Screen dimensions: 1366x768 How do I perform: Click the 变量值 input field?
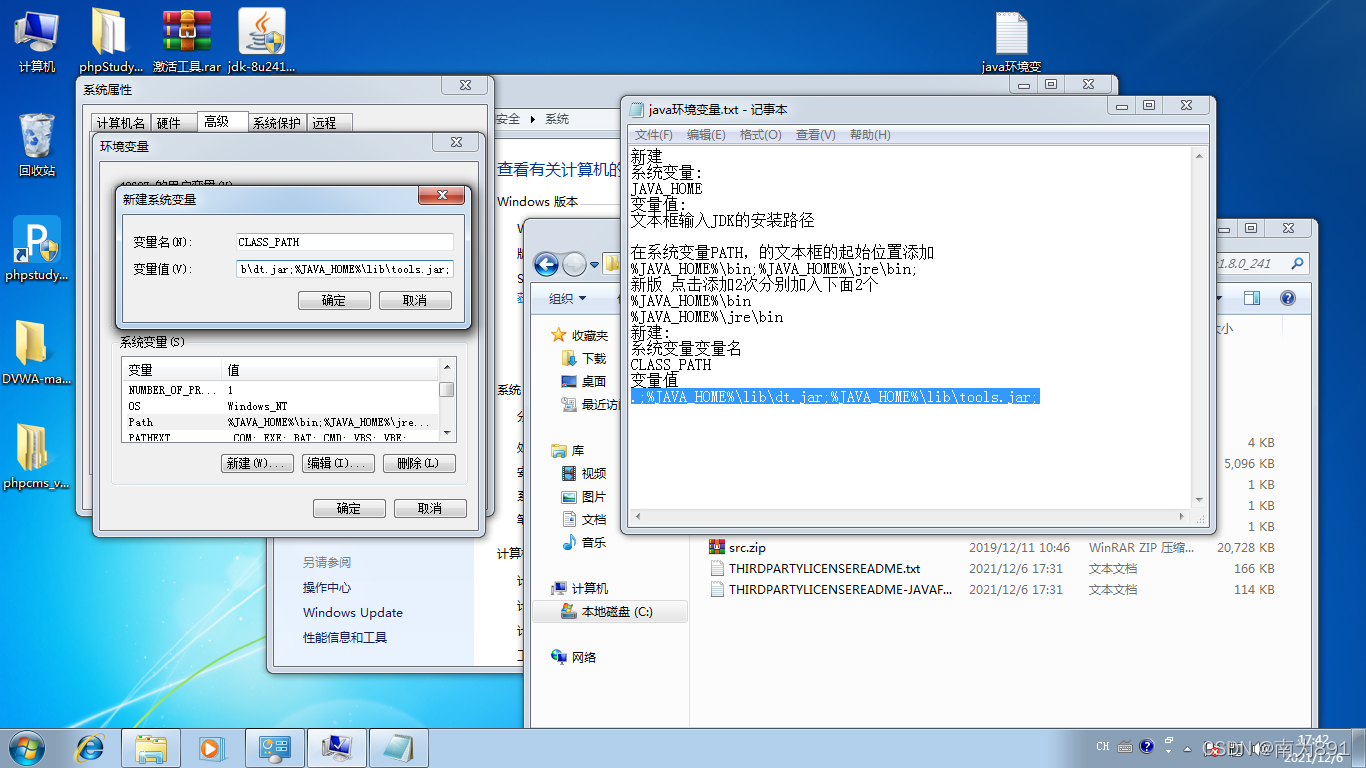tap(345, 269)
